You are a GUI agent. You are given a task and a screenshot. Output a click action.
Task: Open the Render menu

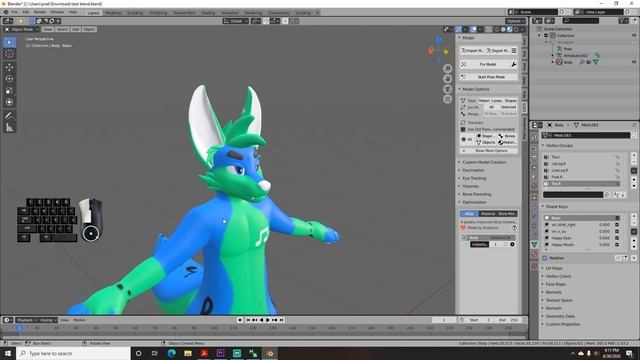(40, 12)
